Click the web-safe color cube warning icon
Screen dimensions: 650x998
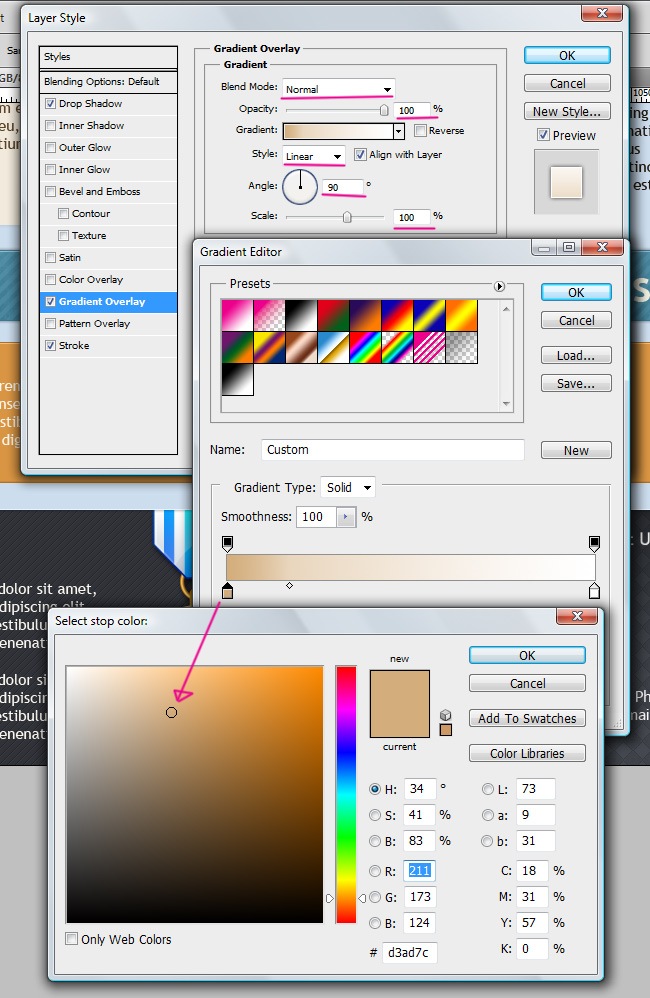pyautogui.click(x=446, y=715)
